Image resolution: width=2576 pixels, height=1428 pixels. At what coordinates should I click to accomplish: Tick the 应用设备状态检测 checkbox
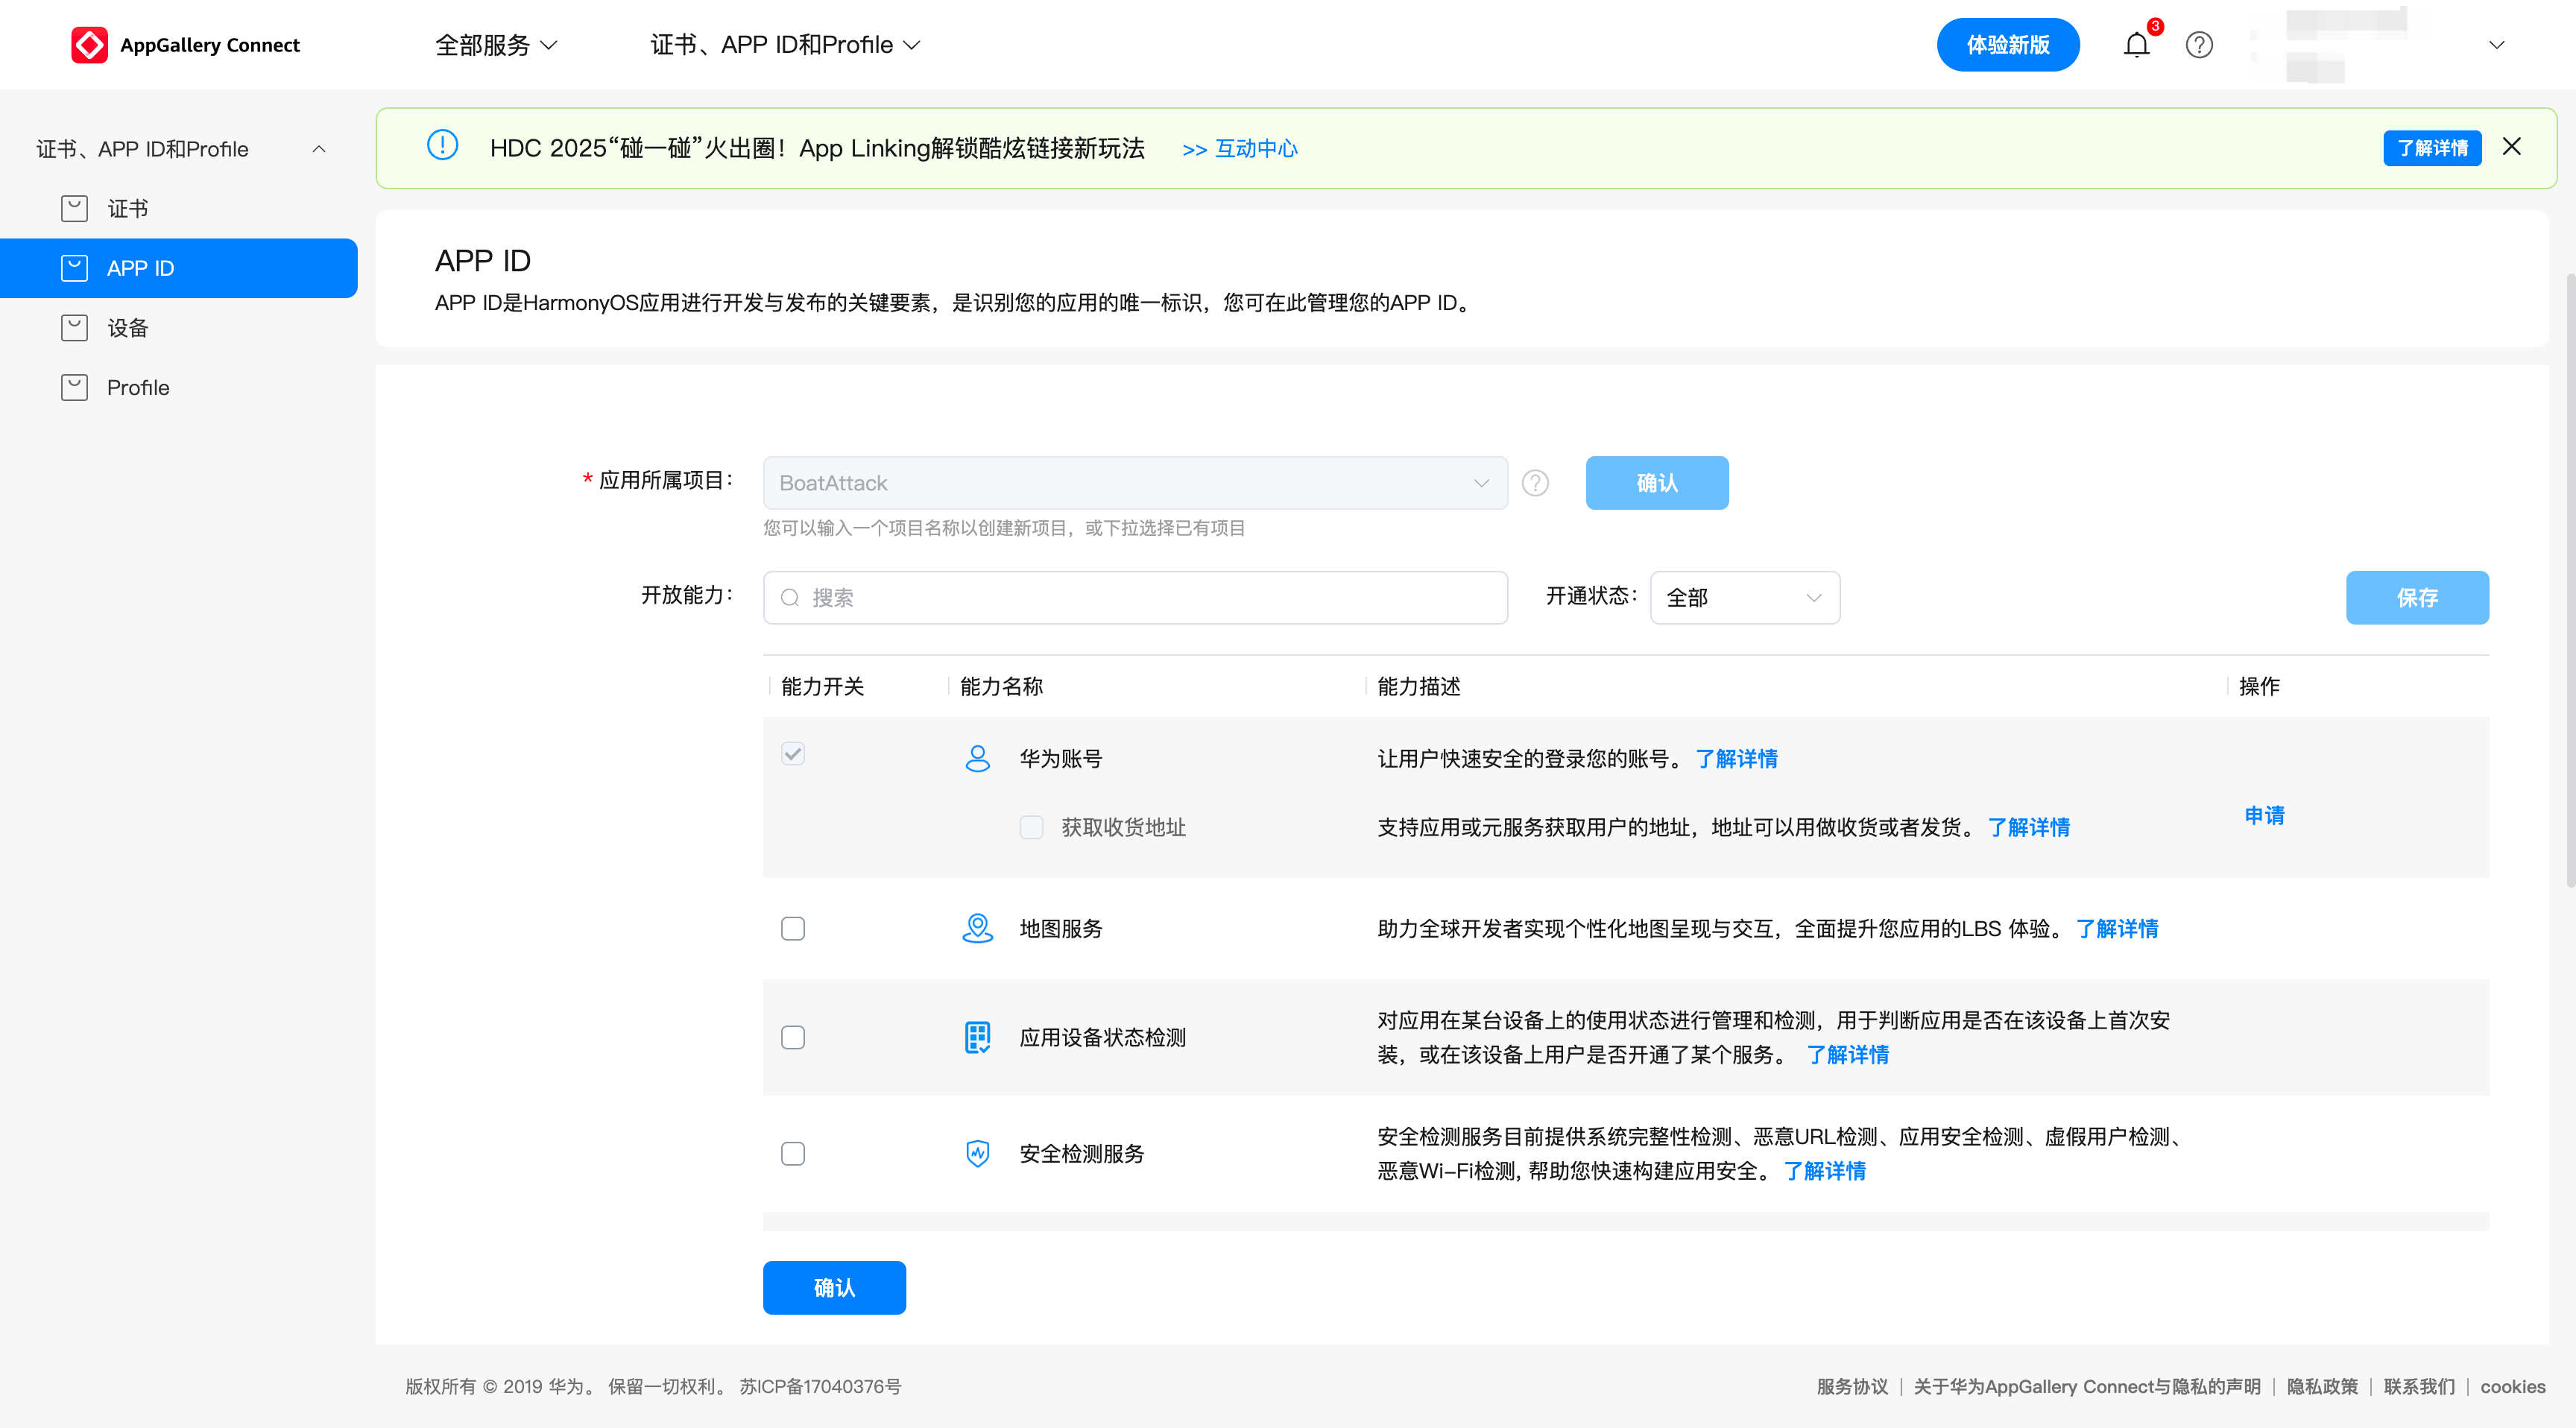tap(793, 1037)
